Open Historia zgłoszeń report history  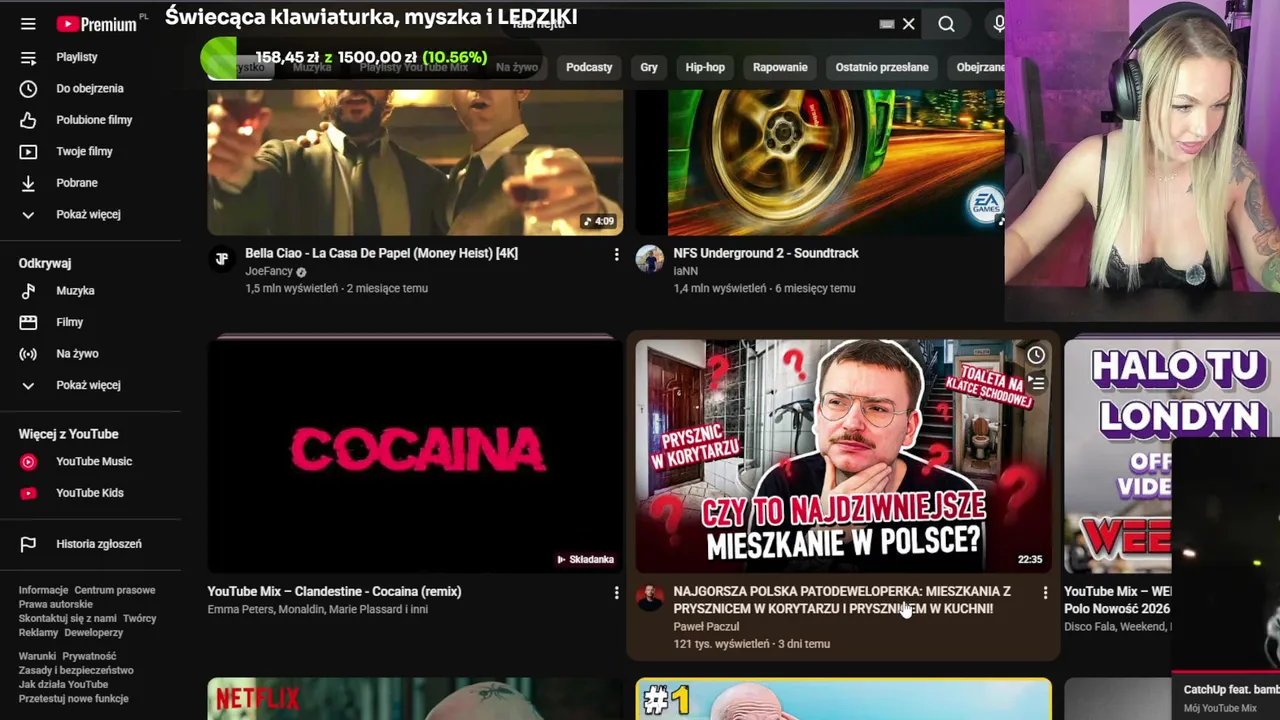pyautogui.click(x=98, y=544)
